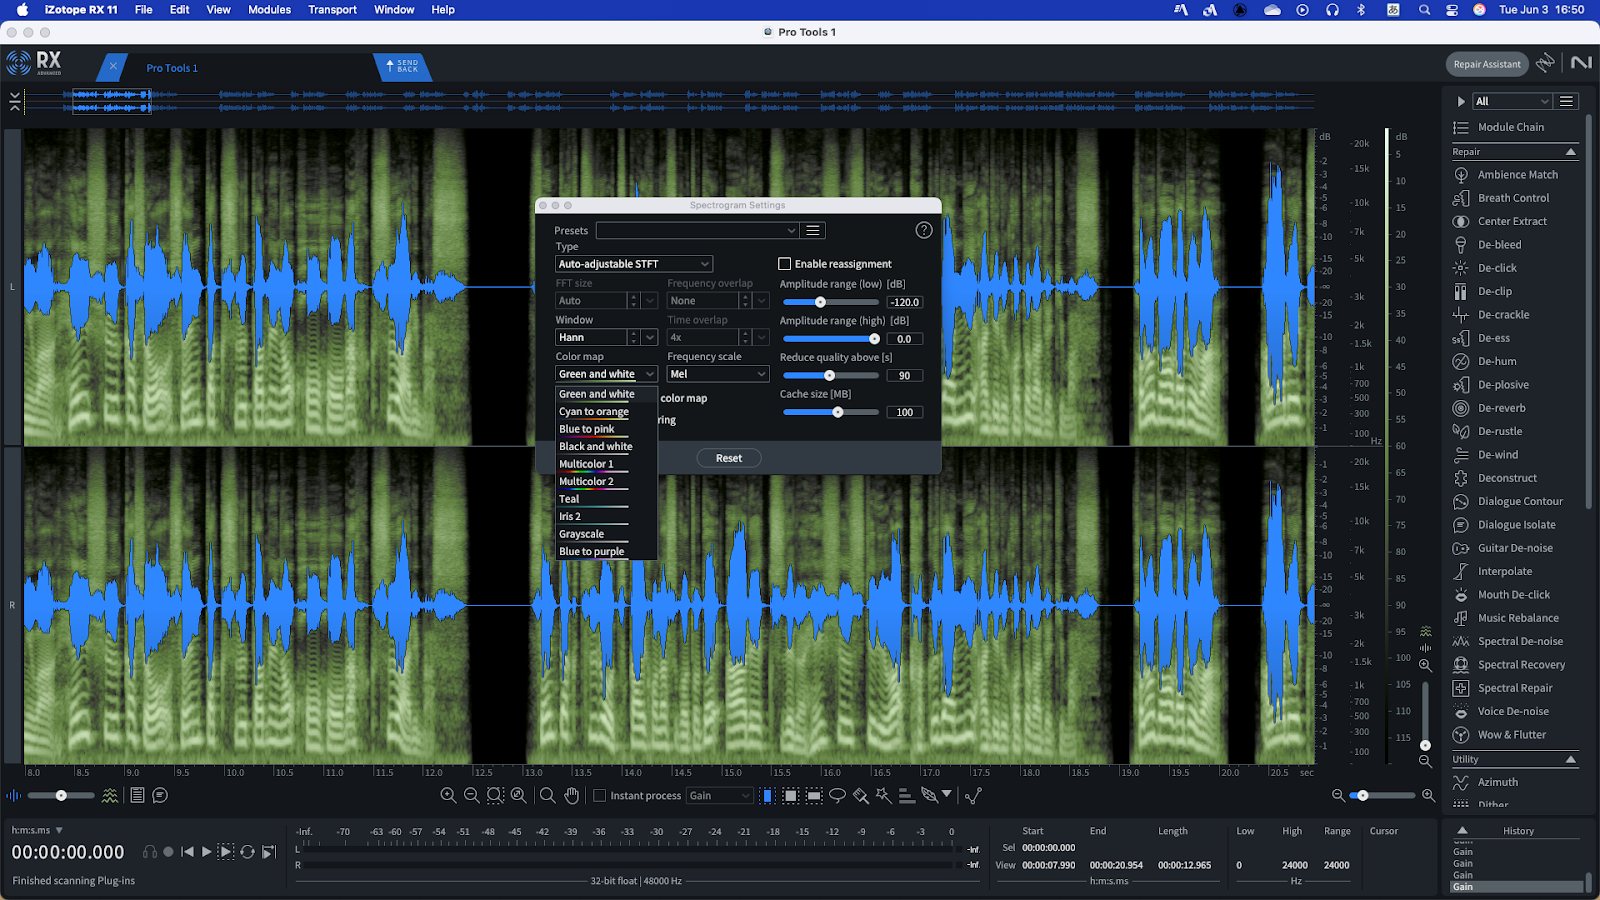1600x900 pixels.
Task: Activate the Grab and Drag hand tool
Action: tap(571, 796)
